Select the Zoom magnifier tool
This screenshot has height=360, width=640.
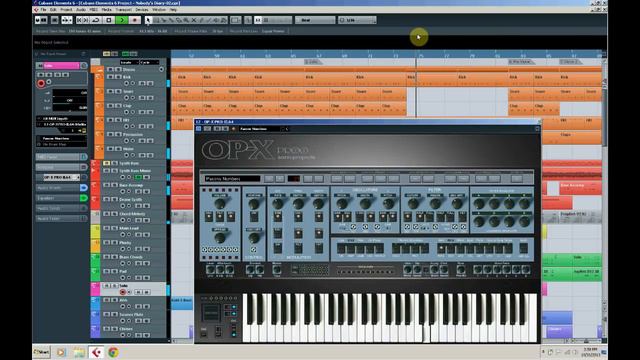pos(185,20)
